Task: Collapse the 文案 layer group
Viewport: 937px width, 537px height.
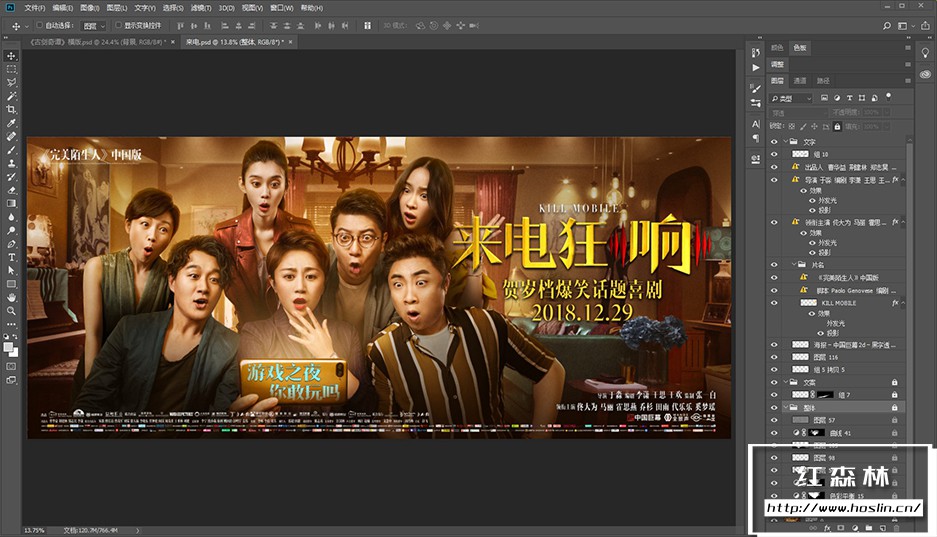Action: coord(786,382)
